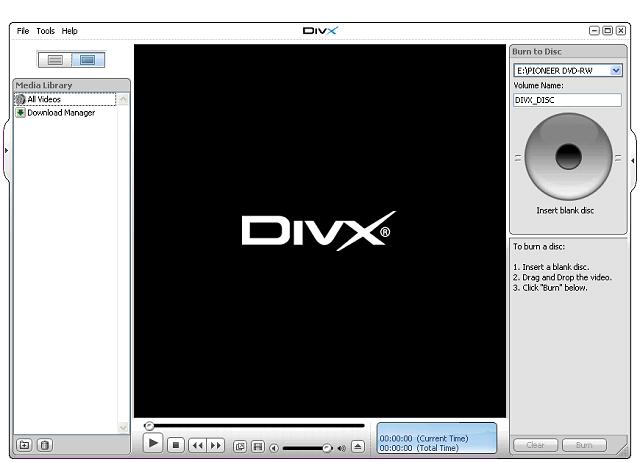Click the DivX logo in title bar
Screen dimensions: 640x462
point(320,31)
